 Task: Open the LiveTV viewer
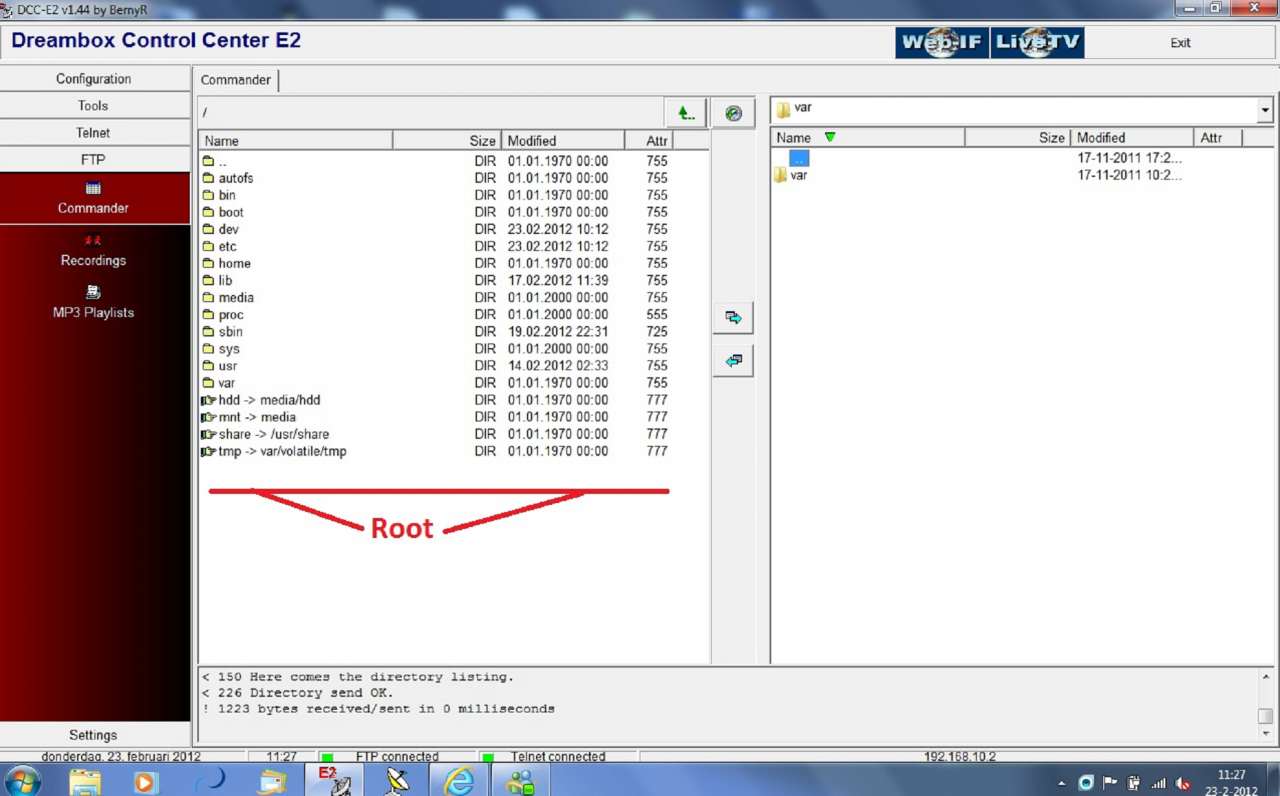coord(1037,43)
